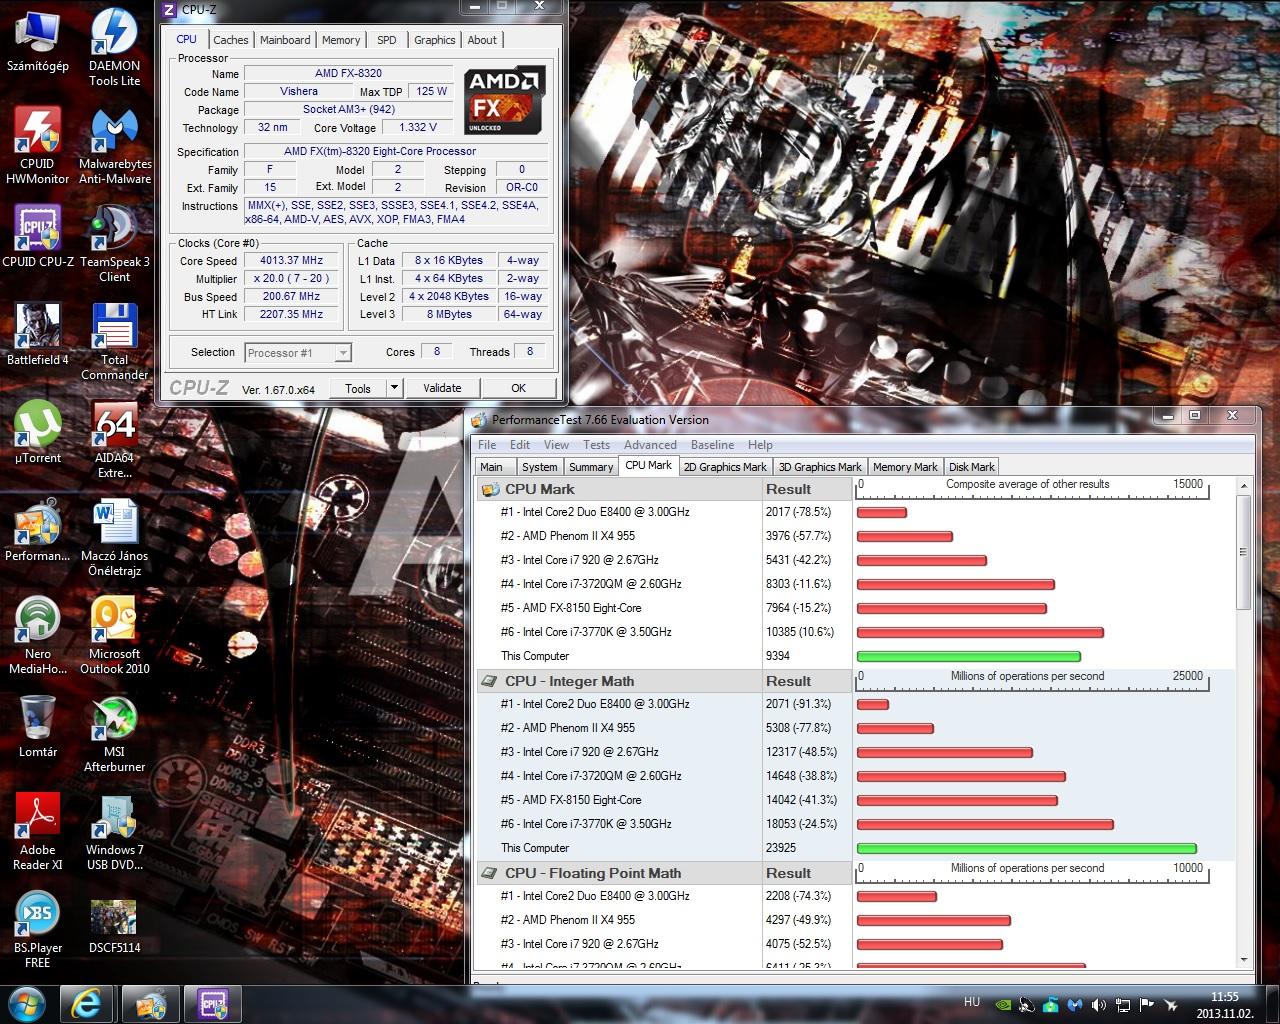
Task: Switch to System tab in PerformanceTest
Action: click(x=539, y=467)
